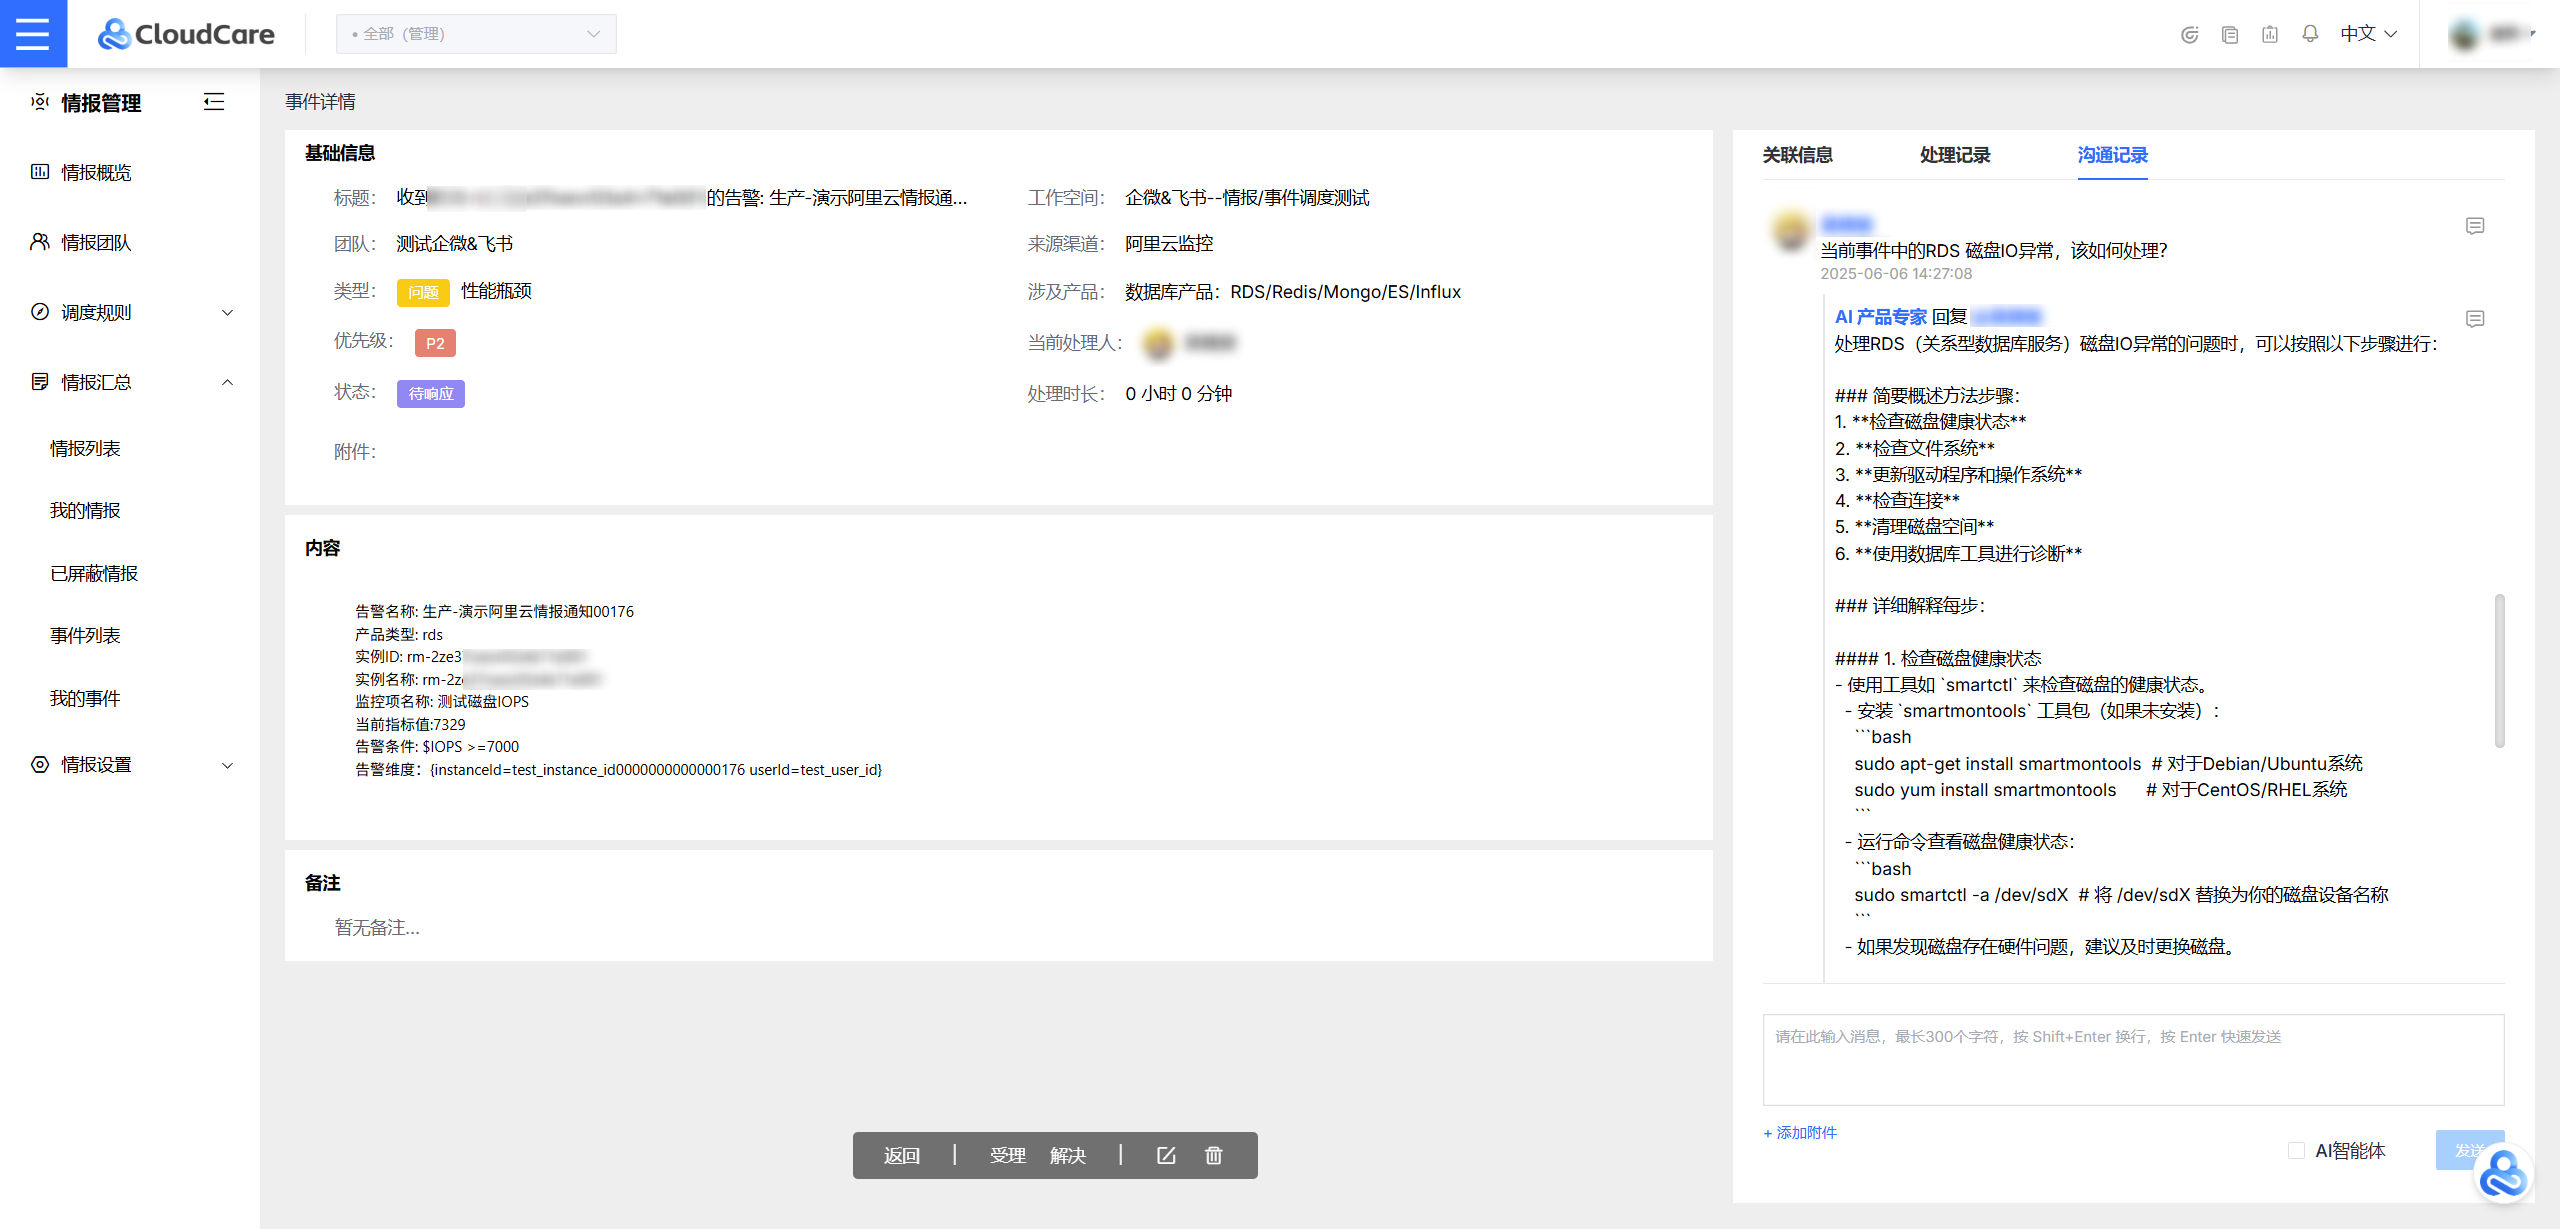
Task: Click the message input box
Action: [x=2133, y=1060]
